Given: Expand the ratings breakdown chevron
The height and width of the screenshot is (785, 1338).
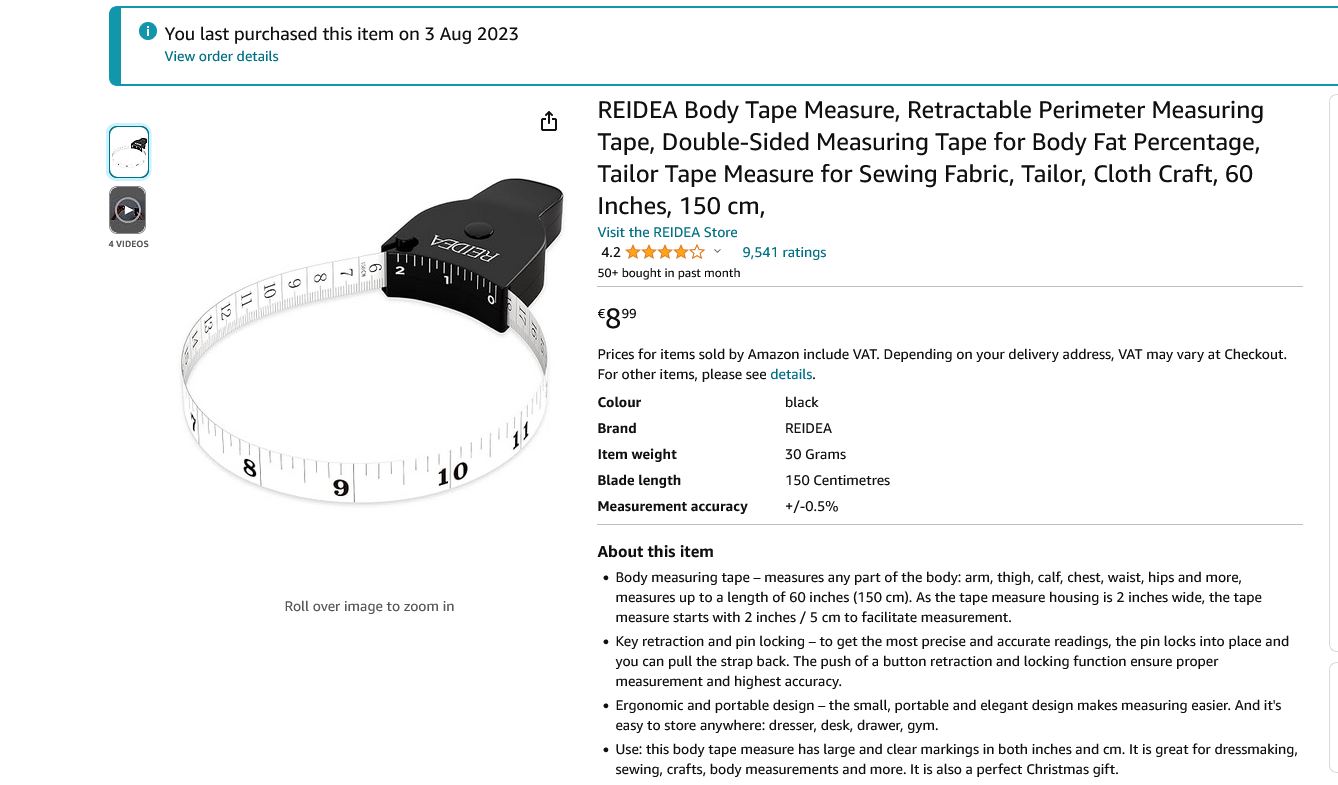Looking at the screenshot, I should point(717,252).
